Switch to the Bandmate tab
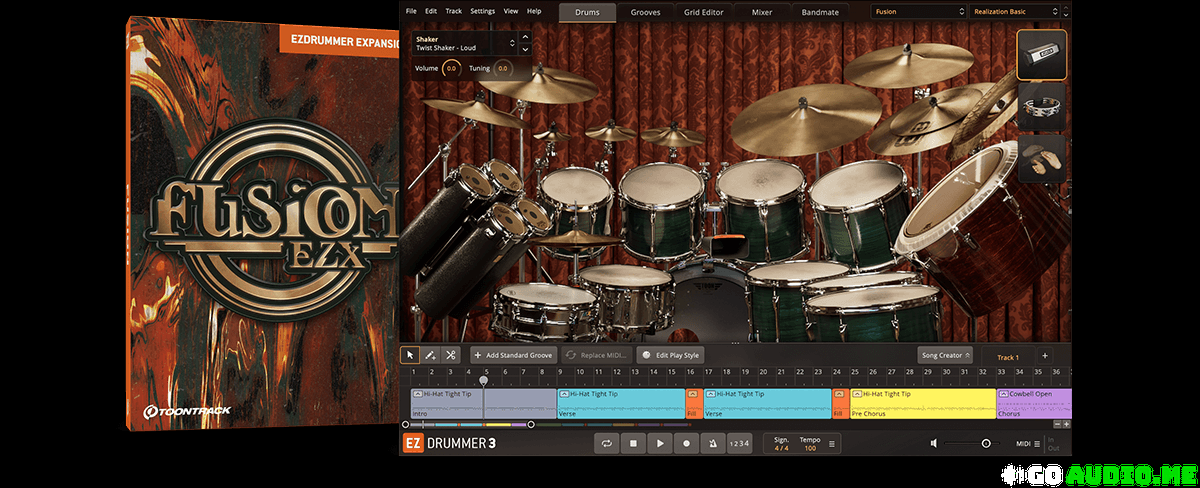 [x=820, y=12]
